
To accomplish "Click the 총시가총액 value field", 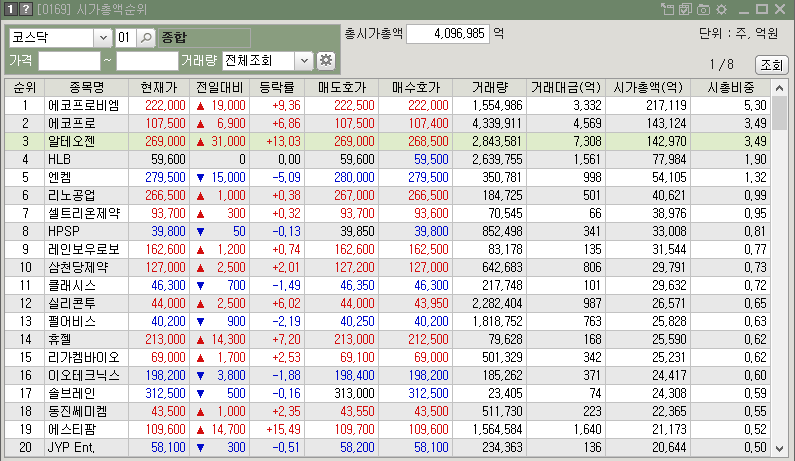I will (x=448, y=34).
